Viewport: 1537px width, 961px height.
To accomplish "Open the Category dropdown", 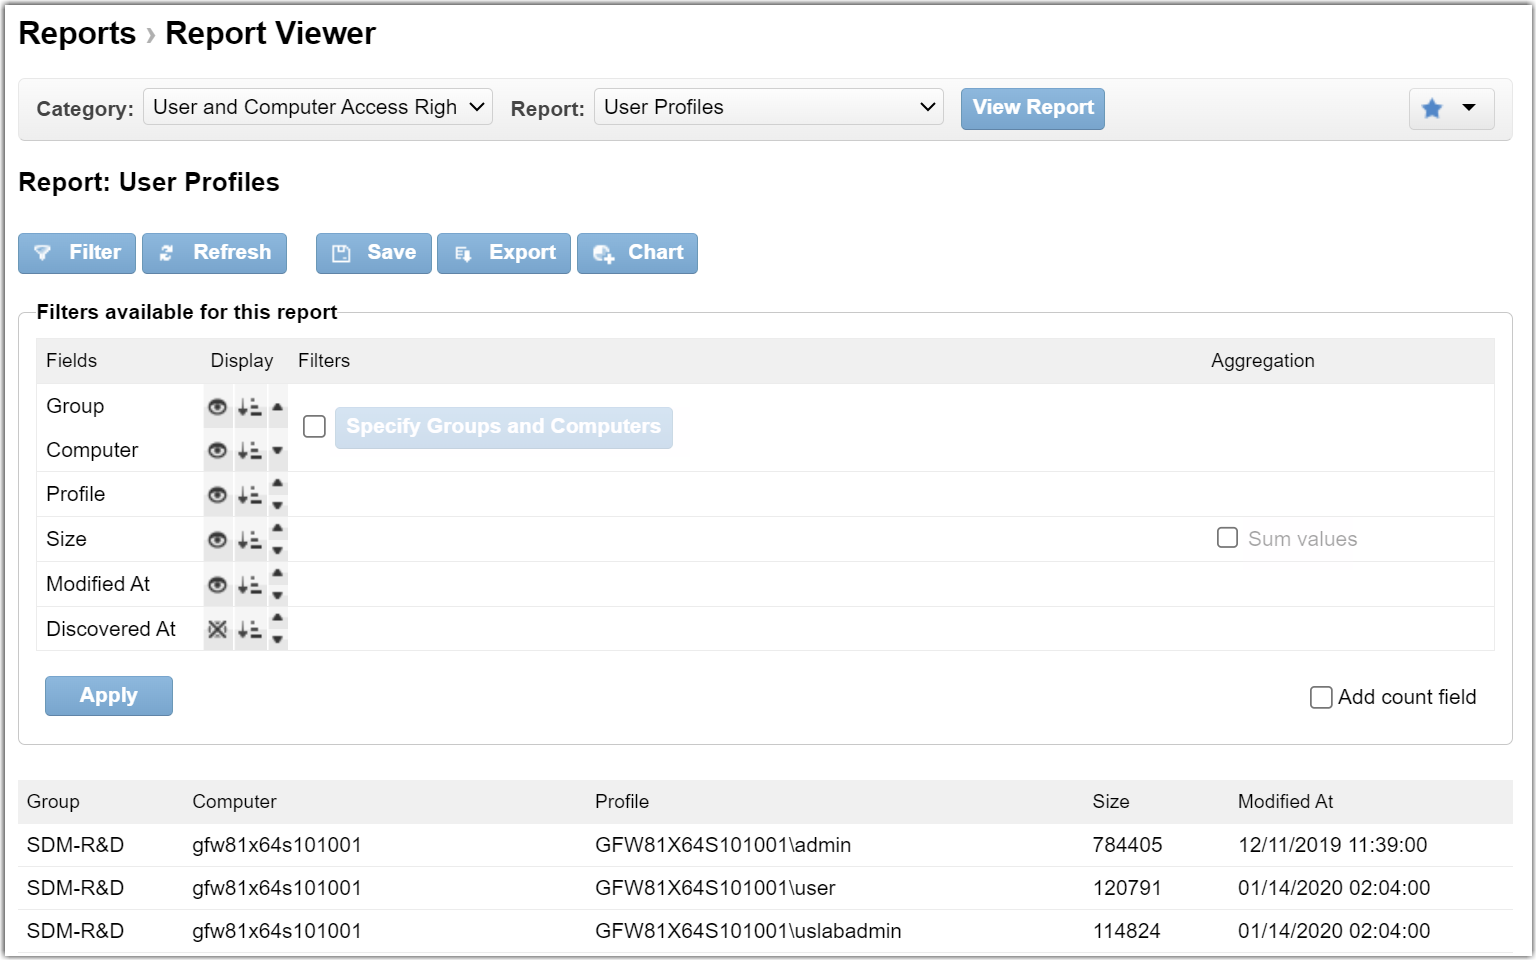I will point(317,107).
